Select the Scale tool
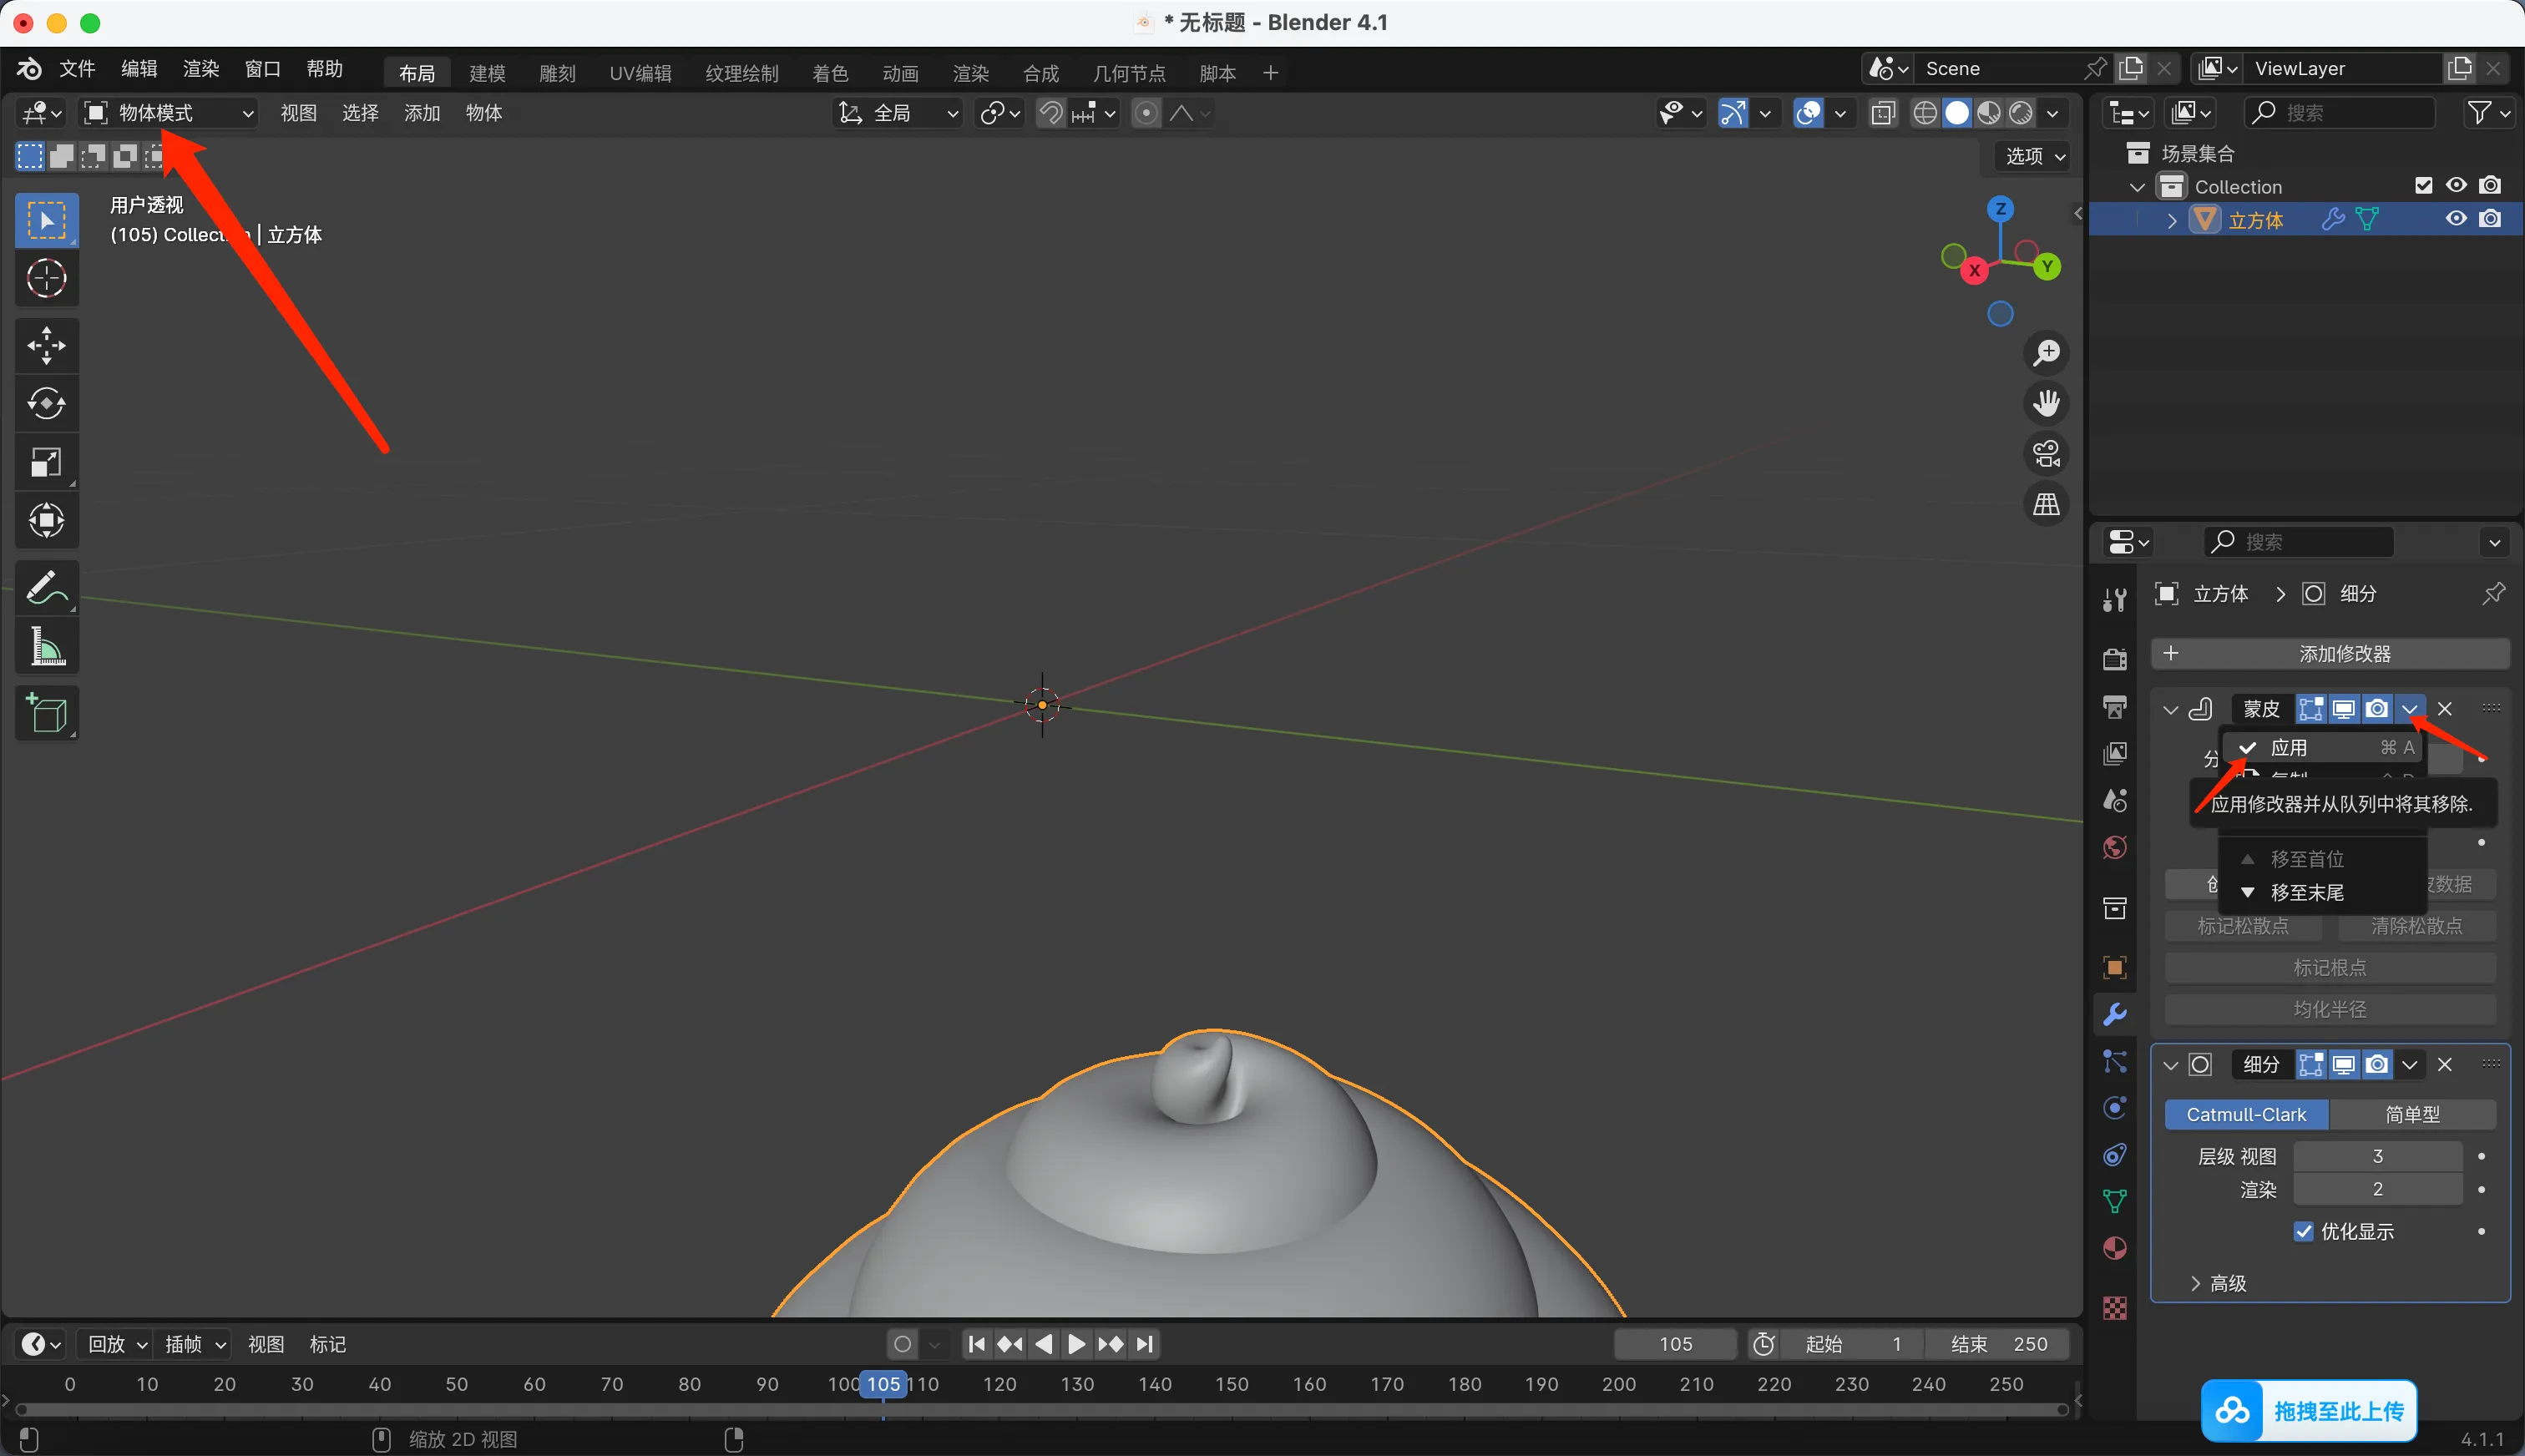 pyautogui.click(x=46, y=462)
